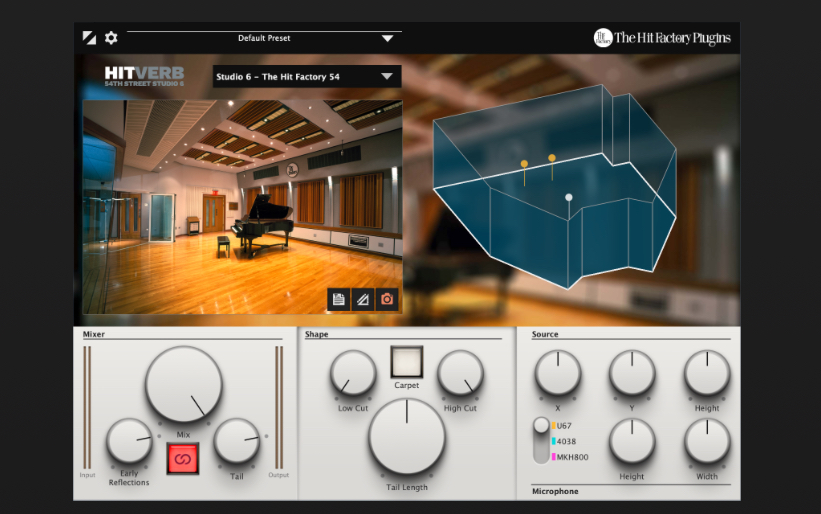The height and width of the screenshot is (514, 821).
Task: Open settings via the gear icon
Action: tap(111, 38)
